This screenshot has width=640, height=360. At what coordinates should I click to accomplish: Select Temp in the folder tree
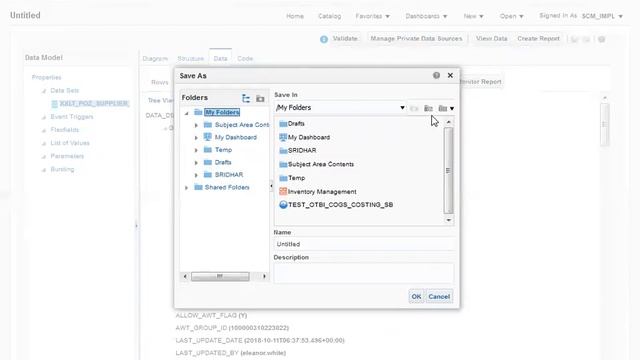[x=223, y=150]
